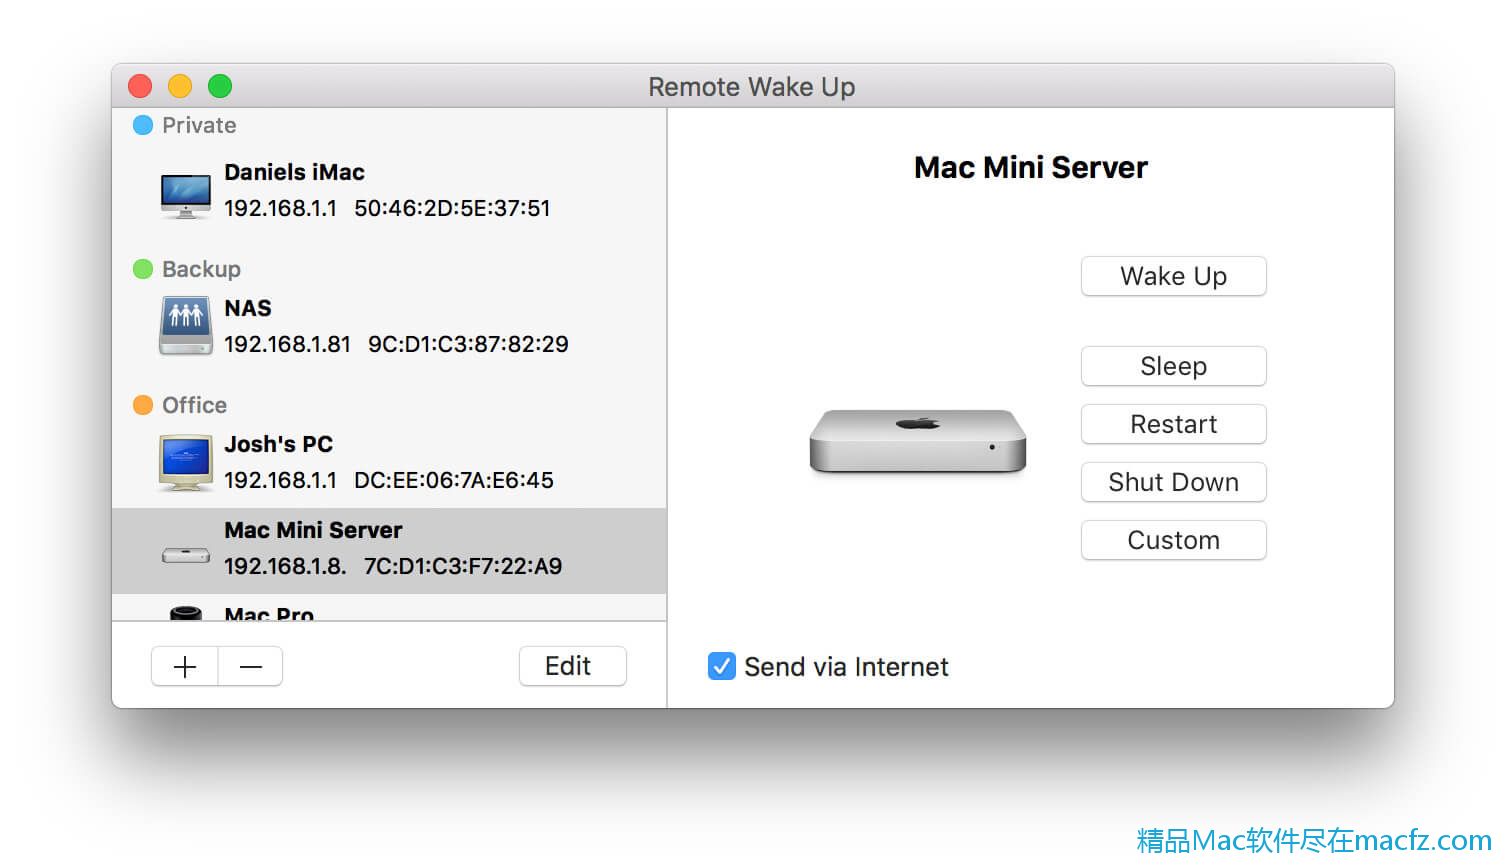Click the green Backup group dot
This screenshot has height=868, width=1506.
tap(143, 269)
